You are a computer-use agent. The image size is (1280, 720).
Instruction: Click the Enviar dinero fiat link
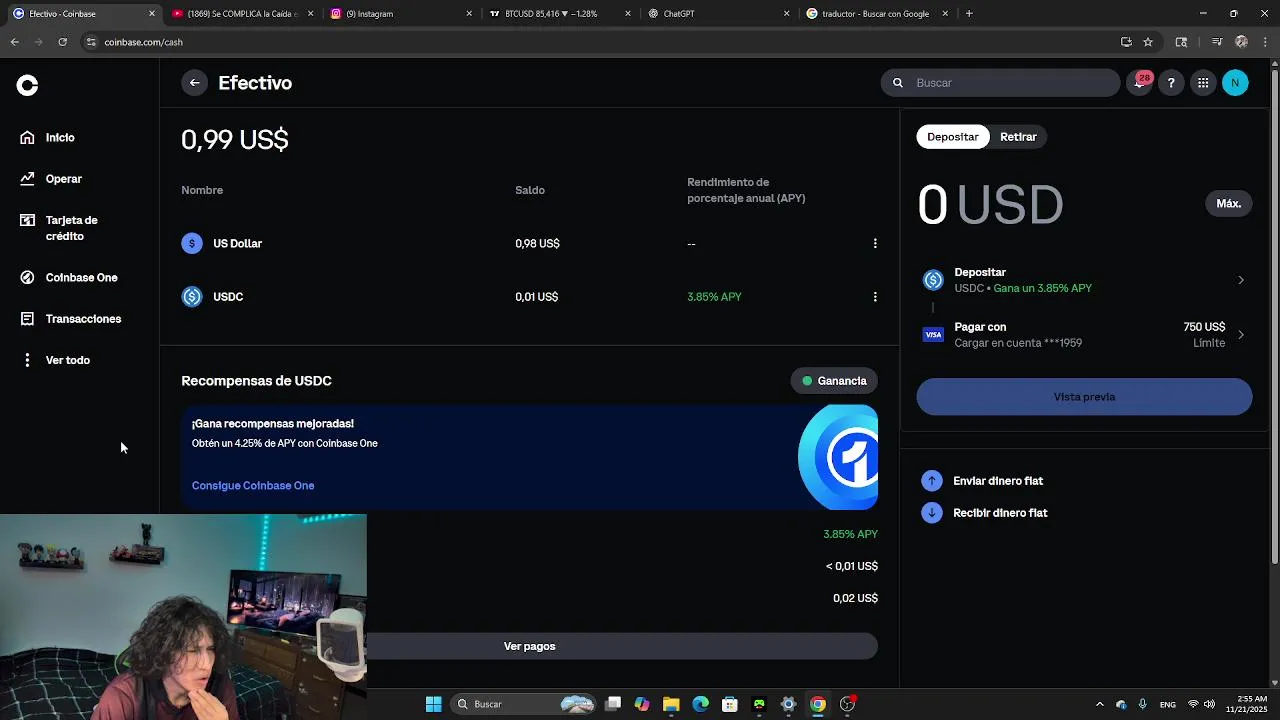tap(998, 481)
